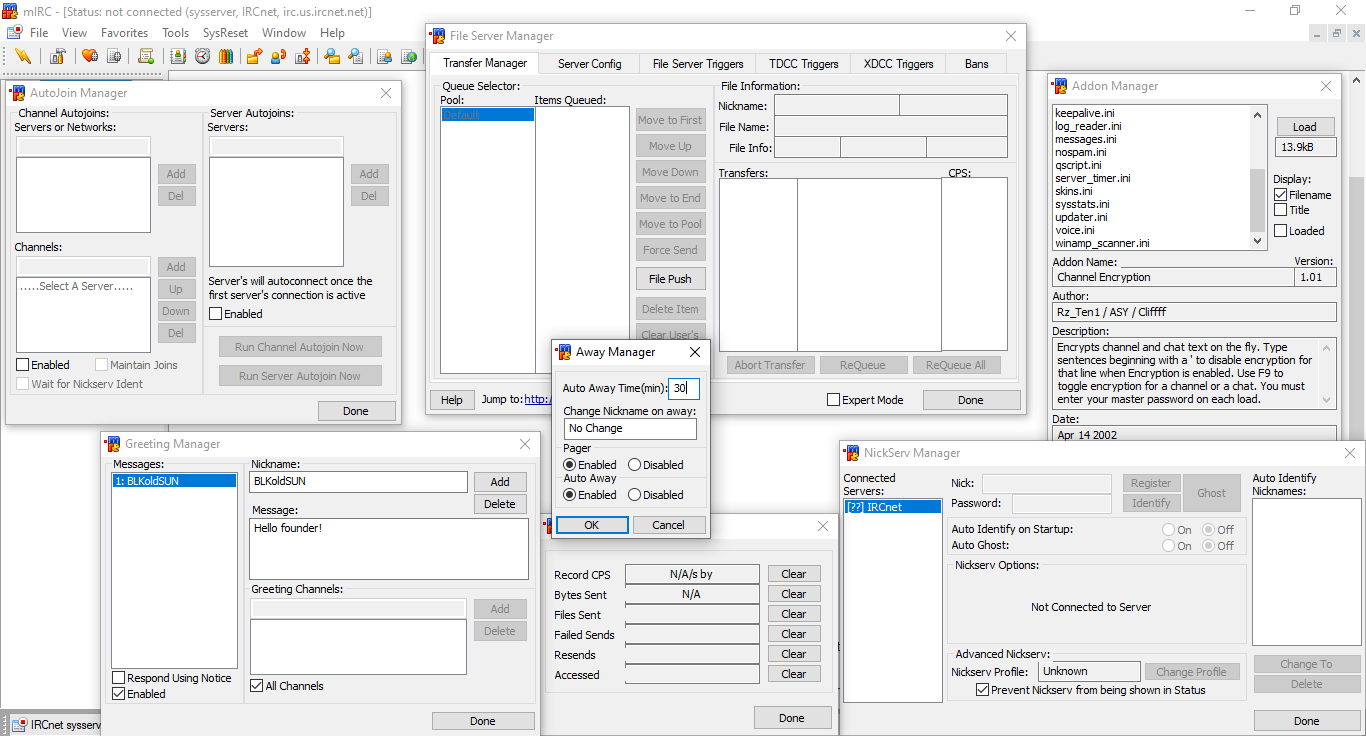The image size is (1366, 736).
Task: Switch to the File Server Triggers tab
Action: (x=698, y=64)
